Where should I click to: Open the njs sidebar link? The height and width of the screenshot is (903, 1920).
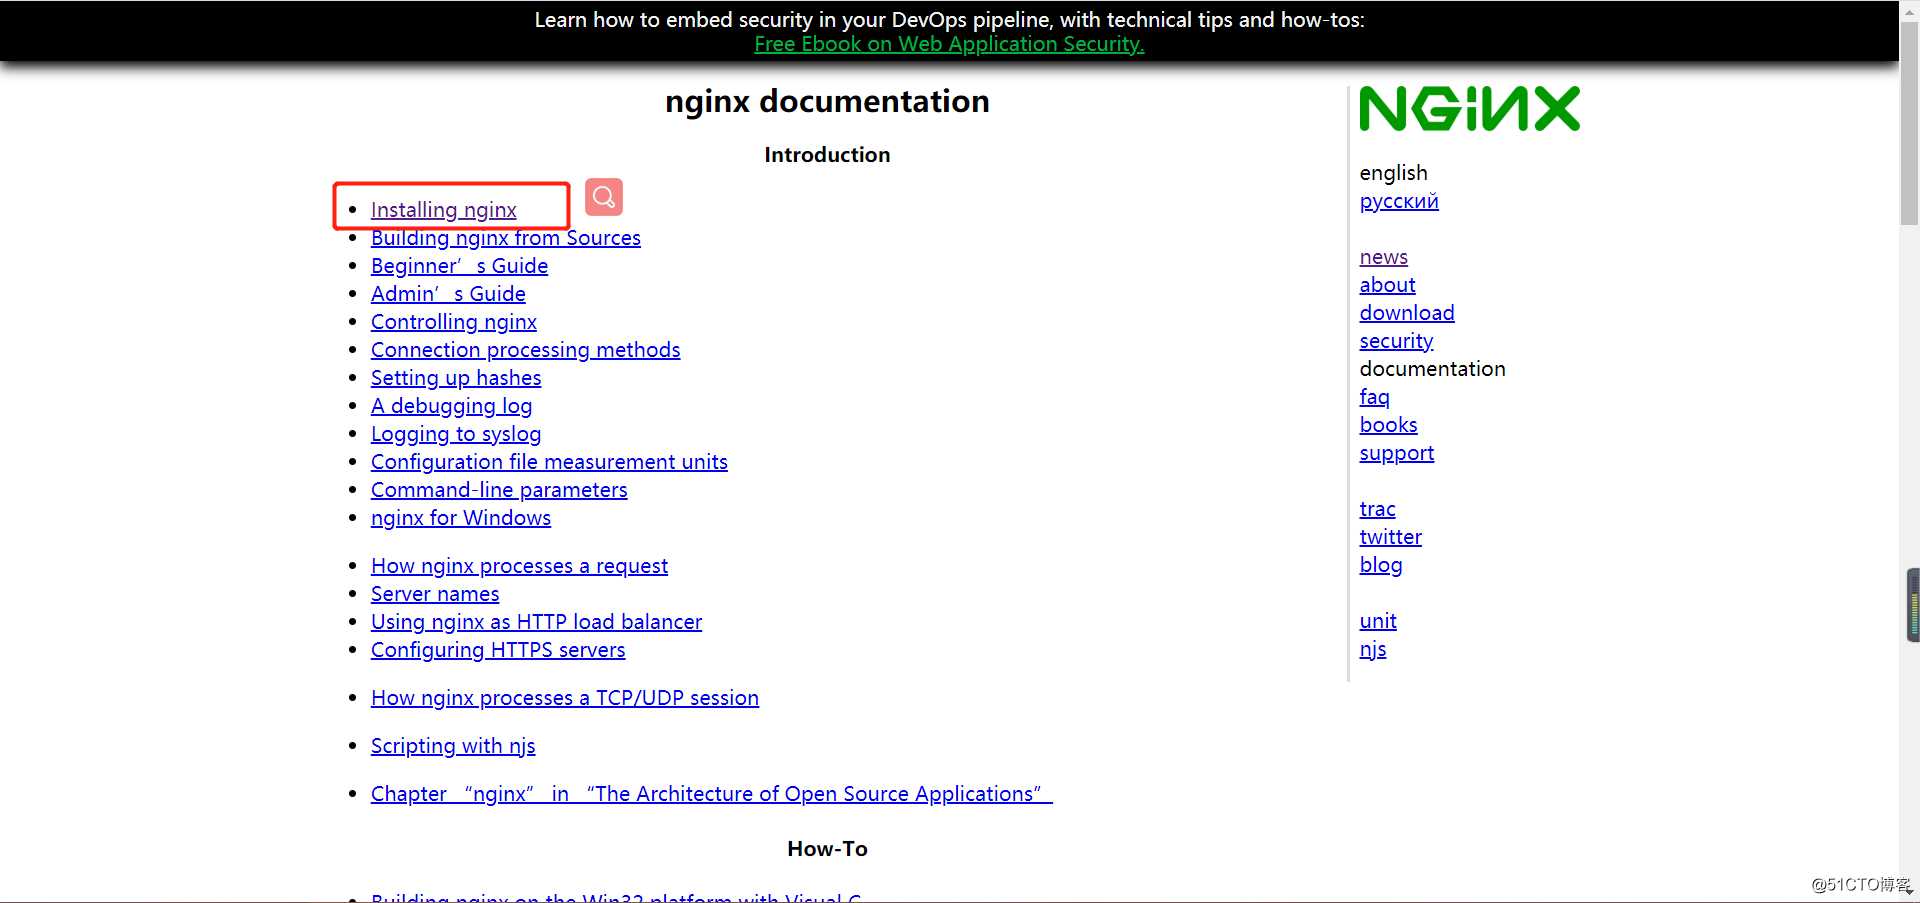click(1373, 649)
